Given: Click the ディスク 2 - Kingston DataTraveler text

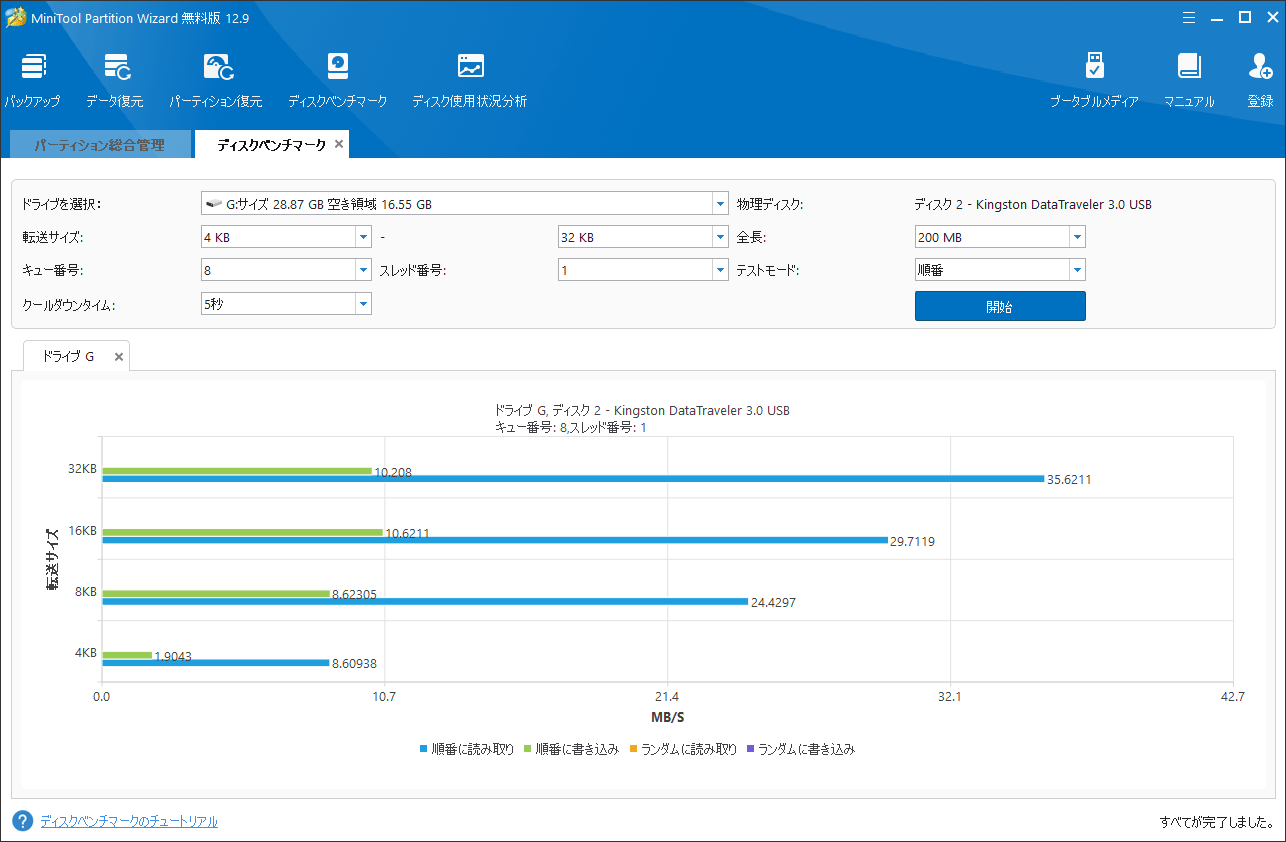Looking at the screenshot, I should coord(1032,204).
